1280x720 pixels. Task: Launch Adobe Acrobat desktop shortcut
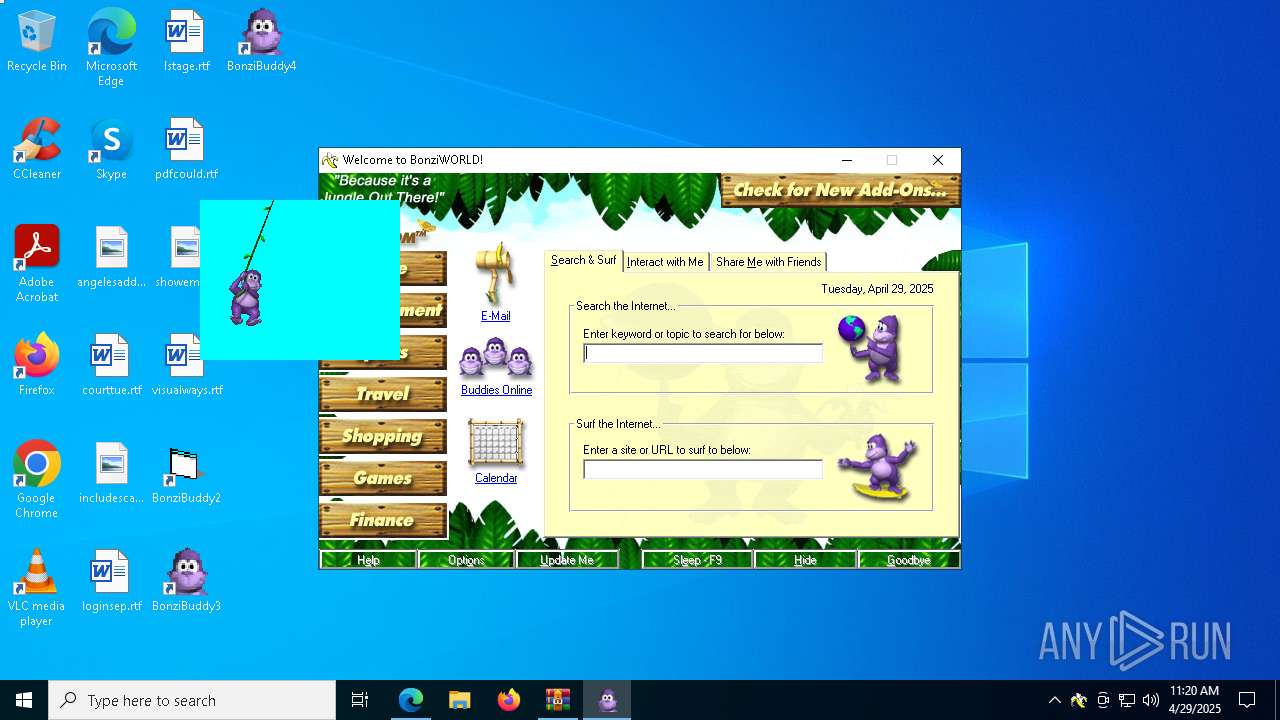pos(37,264)
